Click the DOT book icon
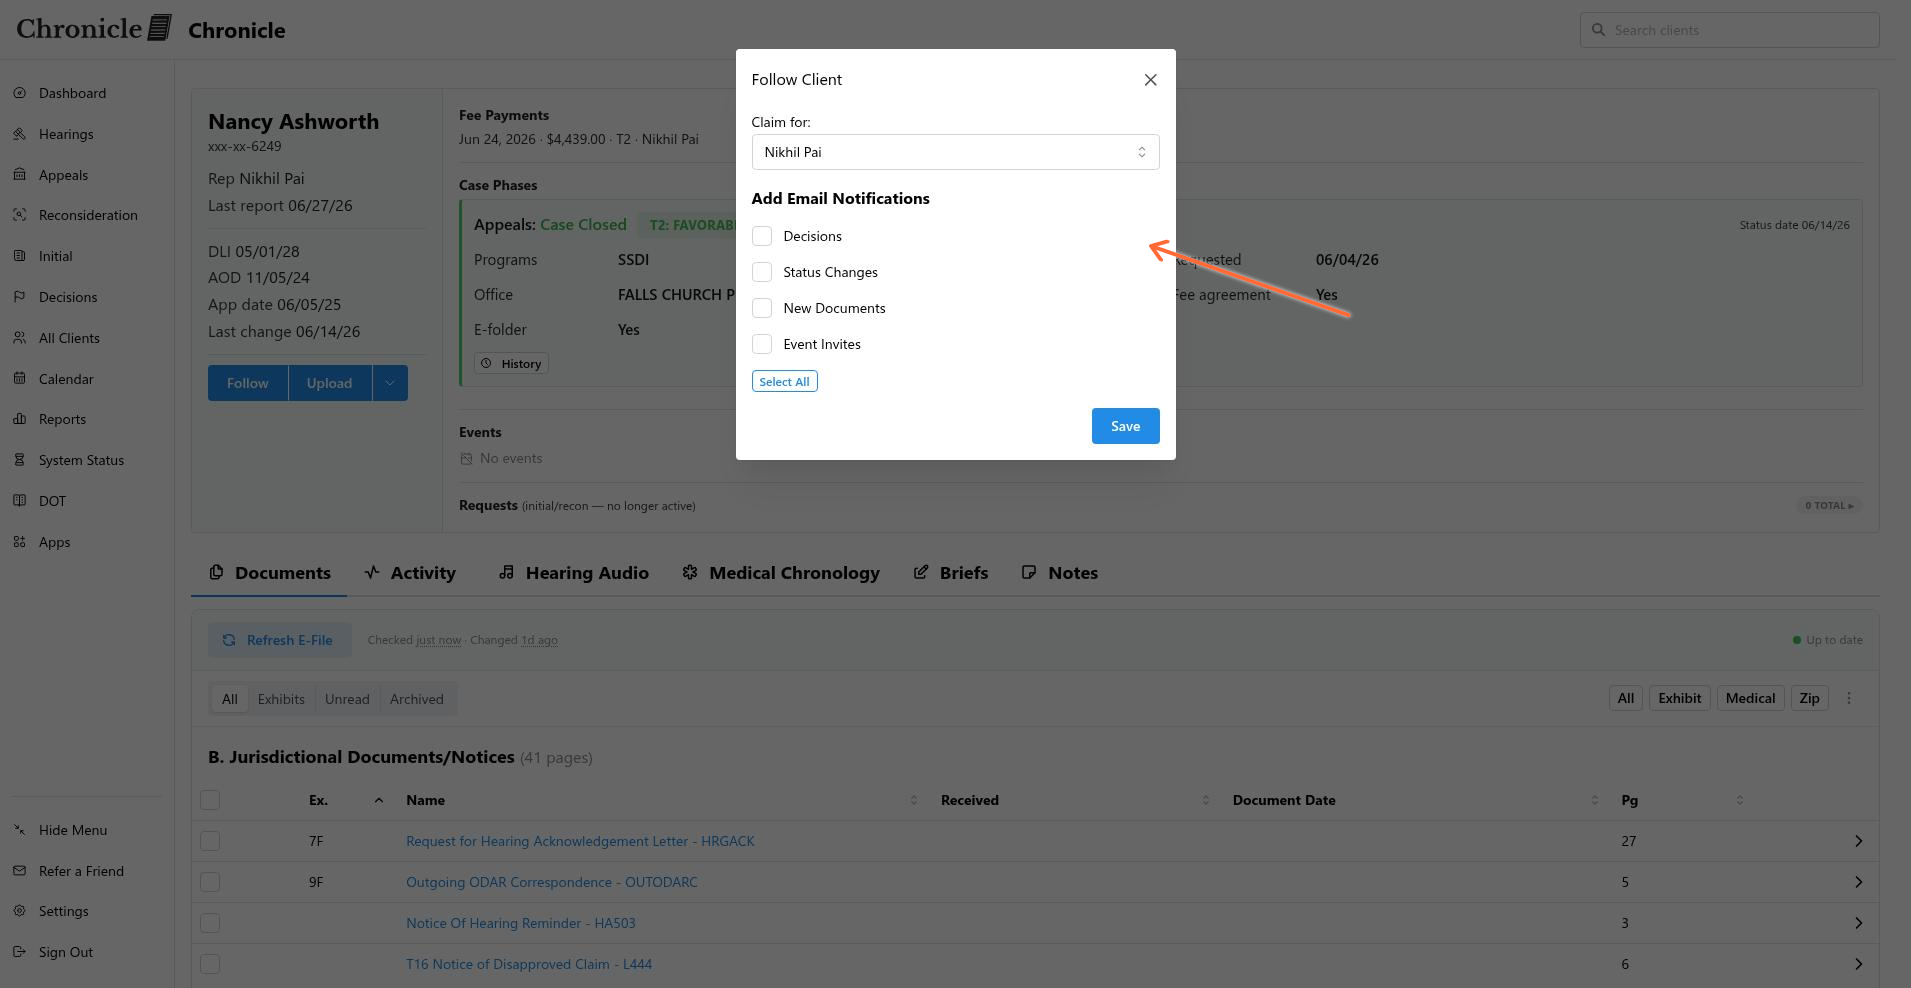1911x988 pixels. (x=20, y=501)
